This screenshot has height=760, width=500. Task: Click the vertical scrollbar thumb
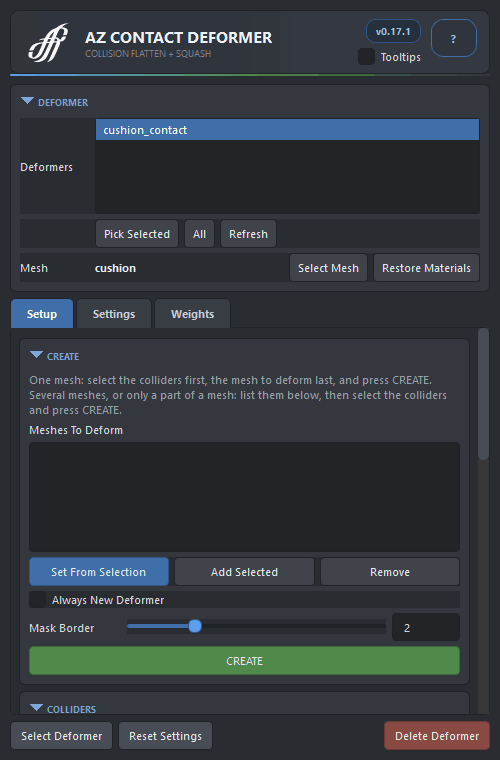[x=483, y=394]
